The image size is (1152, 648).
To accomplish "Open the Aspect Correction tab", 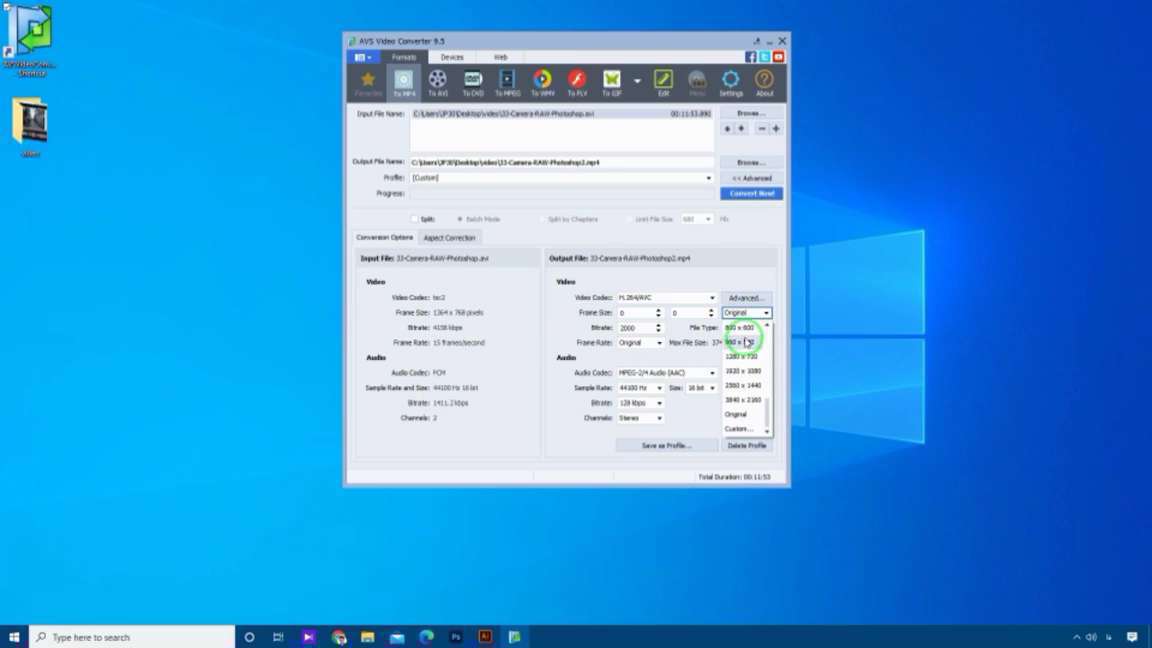I will [449, 238].
